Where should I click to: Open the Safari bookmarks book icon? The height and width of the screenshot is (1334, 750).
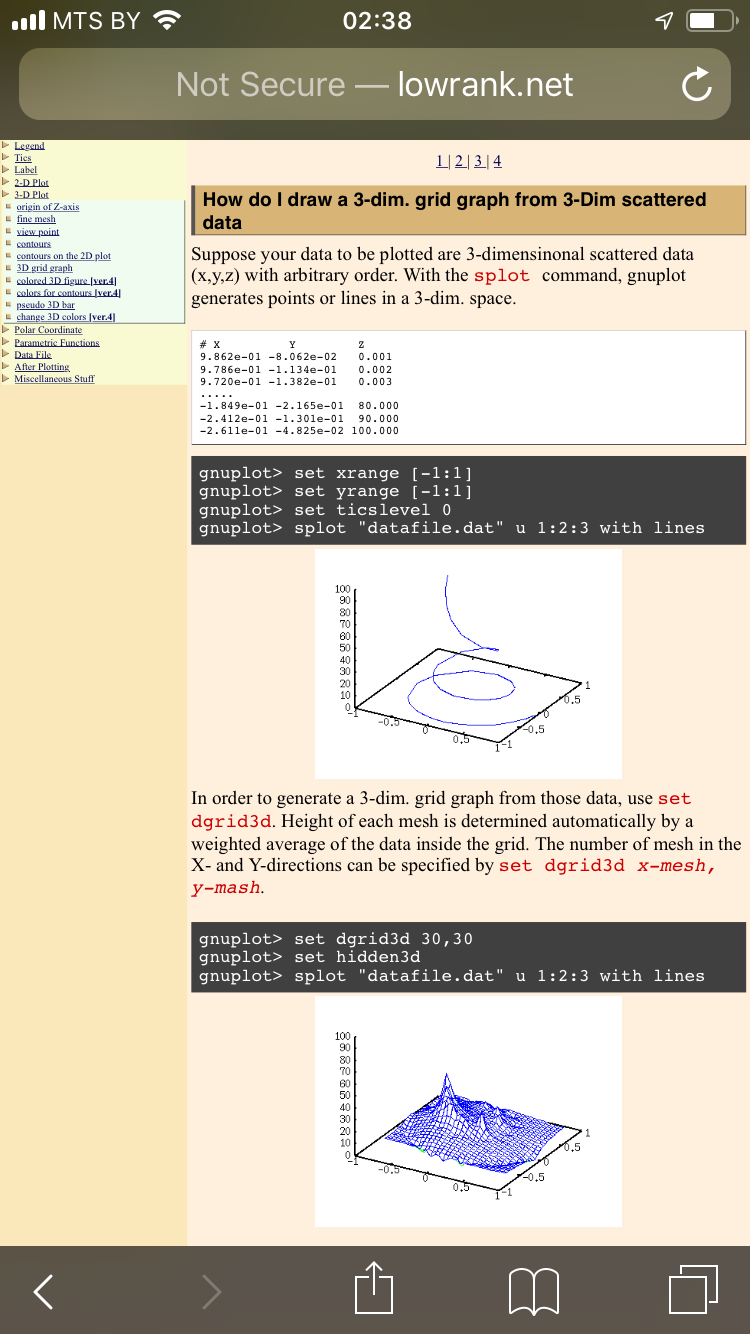tap(532, 1290)
